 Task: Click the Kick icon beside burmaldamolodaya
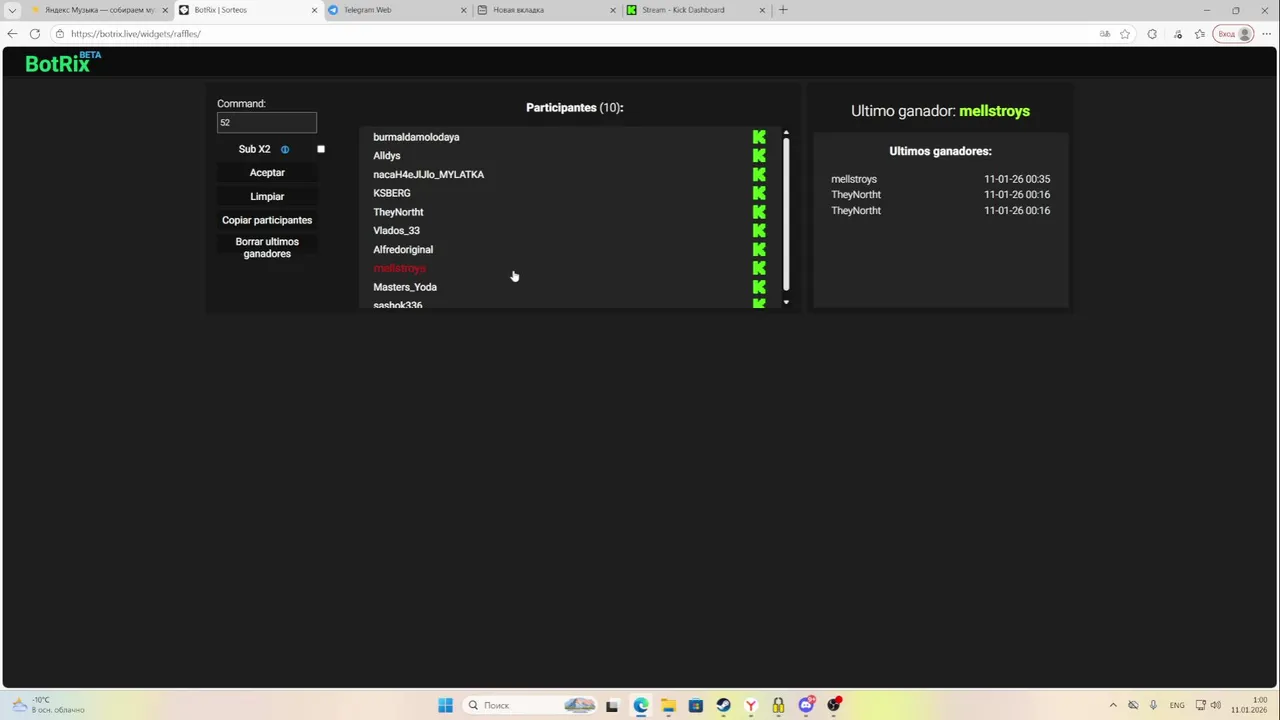[x=759, y=137]
